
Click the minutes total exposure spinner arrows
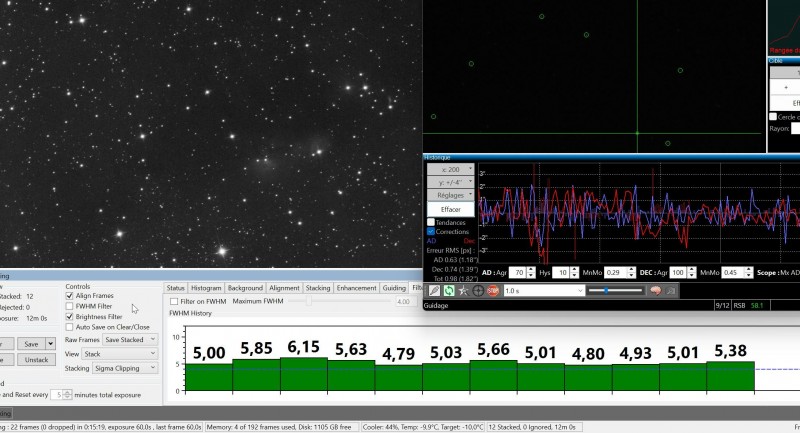67,395
